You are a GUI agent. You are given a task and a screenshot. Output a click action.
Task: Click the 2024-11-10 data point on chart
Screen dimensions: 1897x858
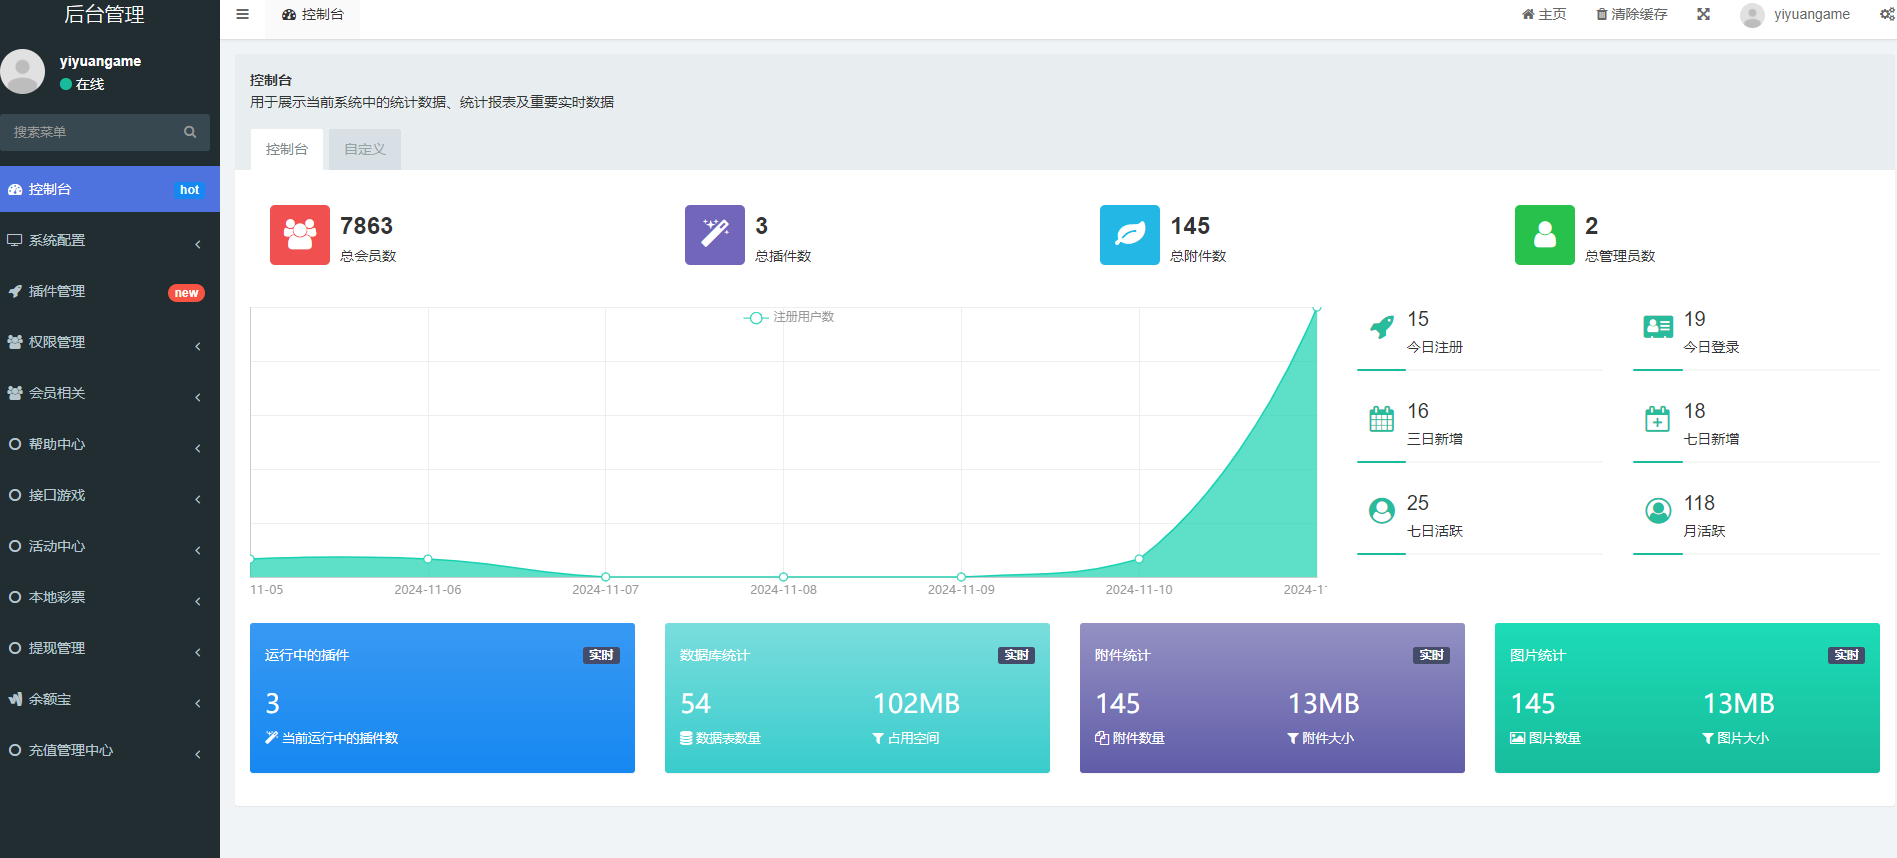(1139, 558)
